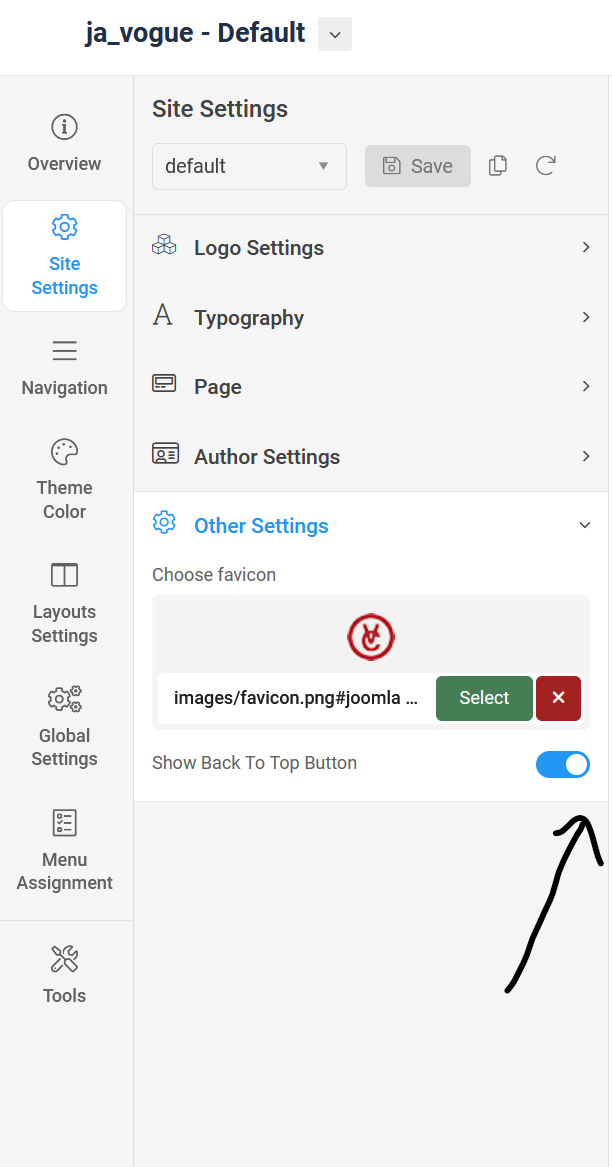
Task: Click the Save button
Action: [418, 166]
